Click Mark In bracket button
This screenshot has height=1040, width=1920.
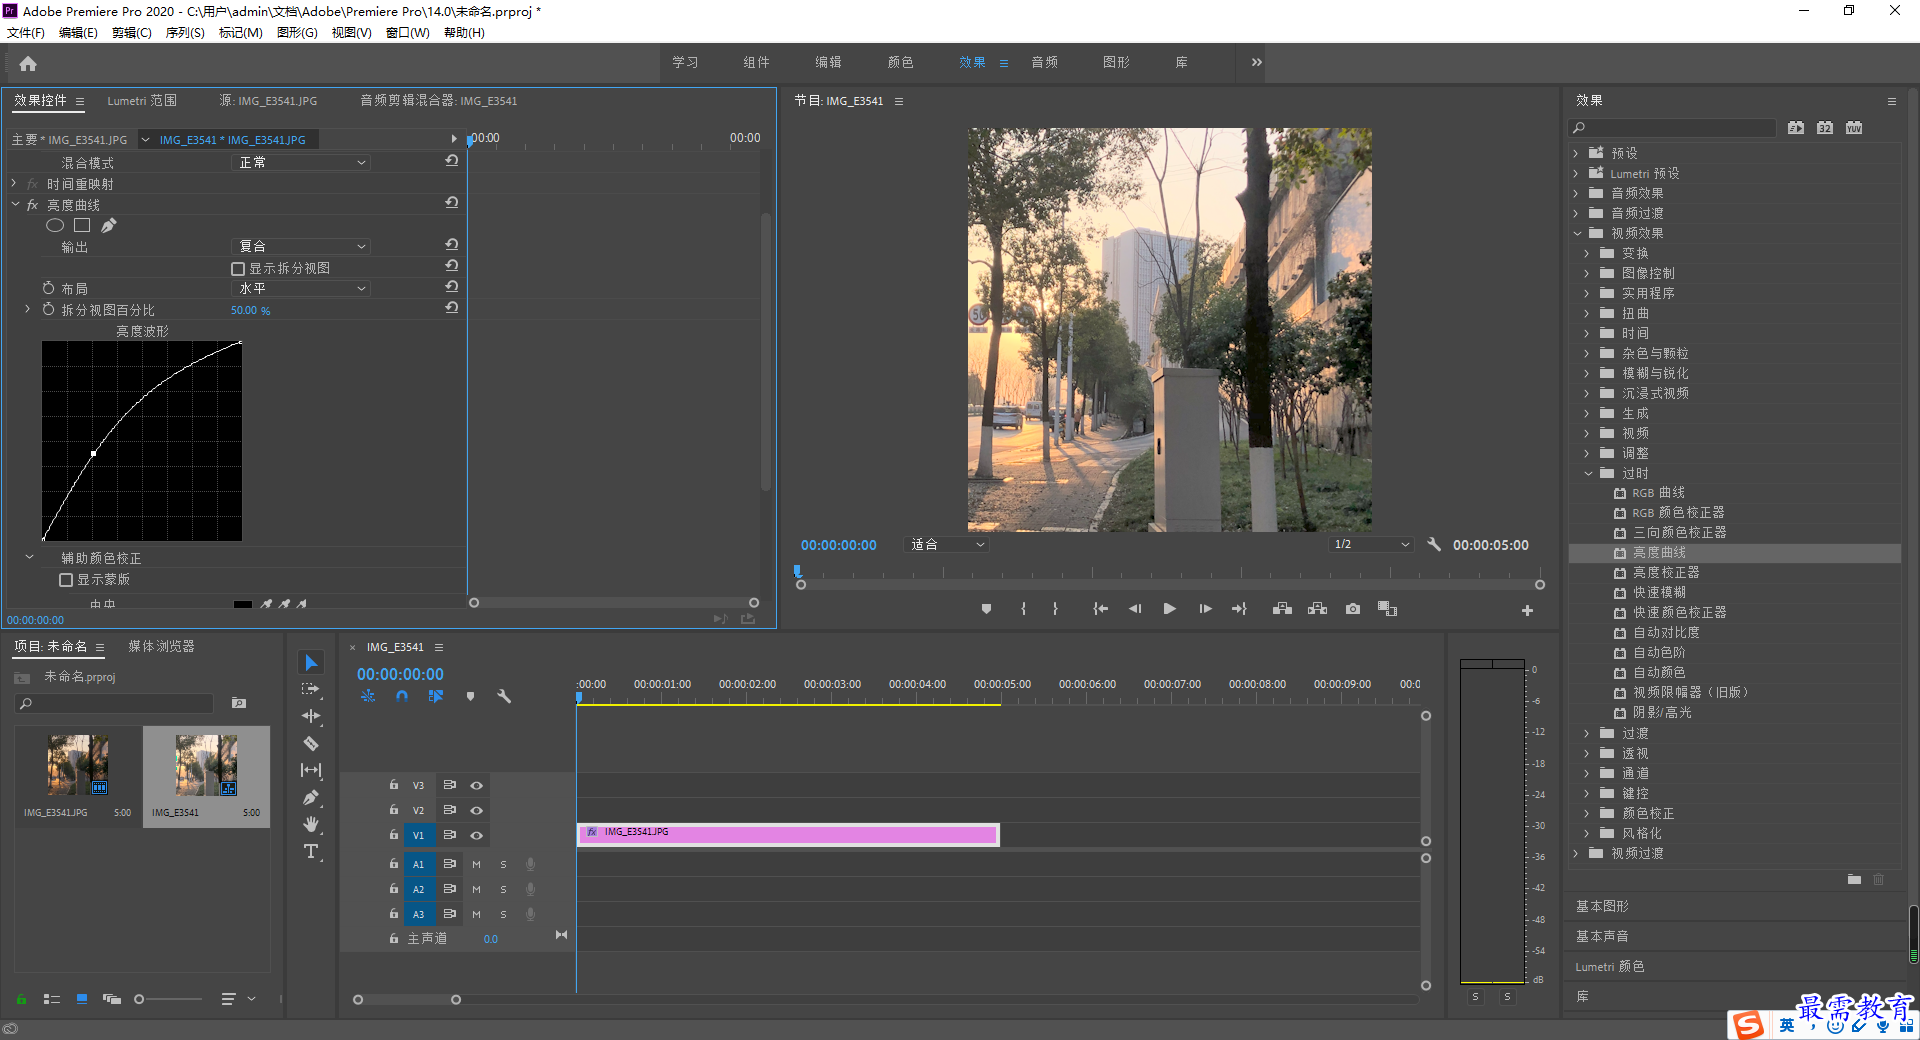[1023, 609]
